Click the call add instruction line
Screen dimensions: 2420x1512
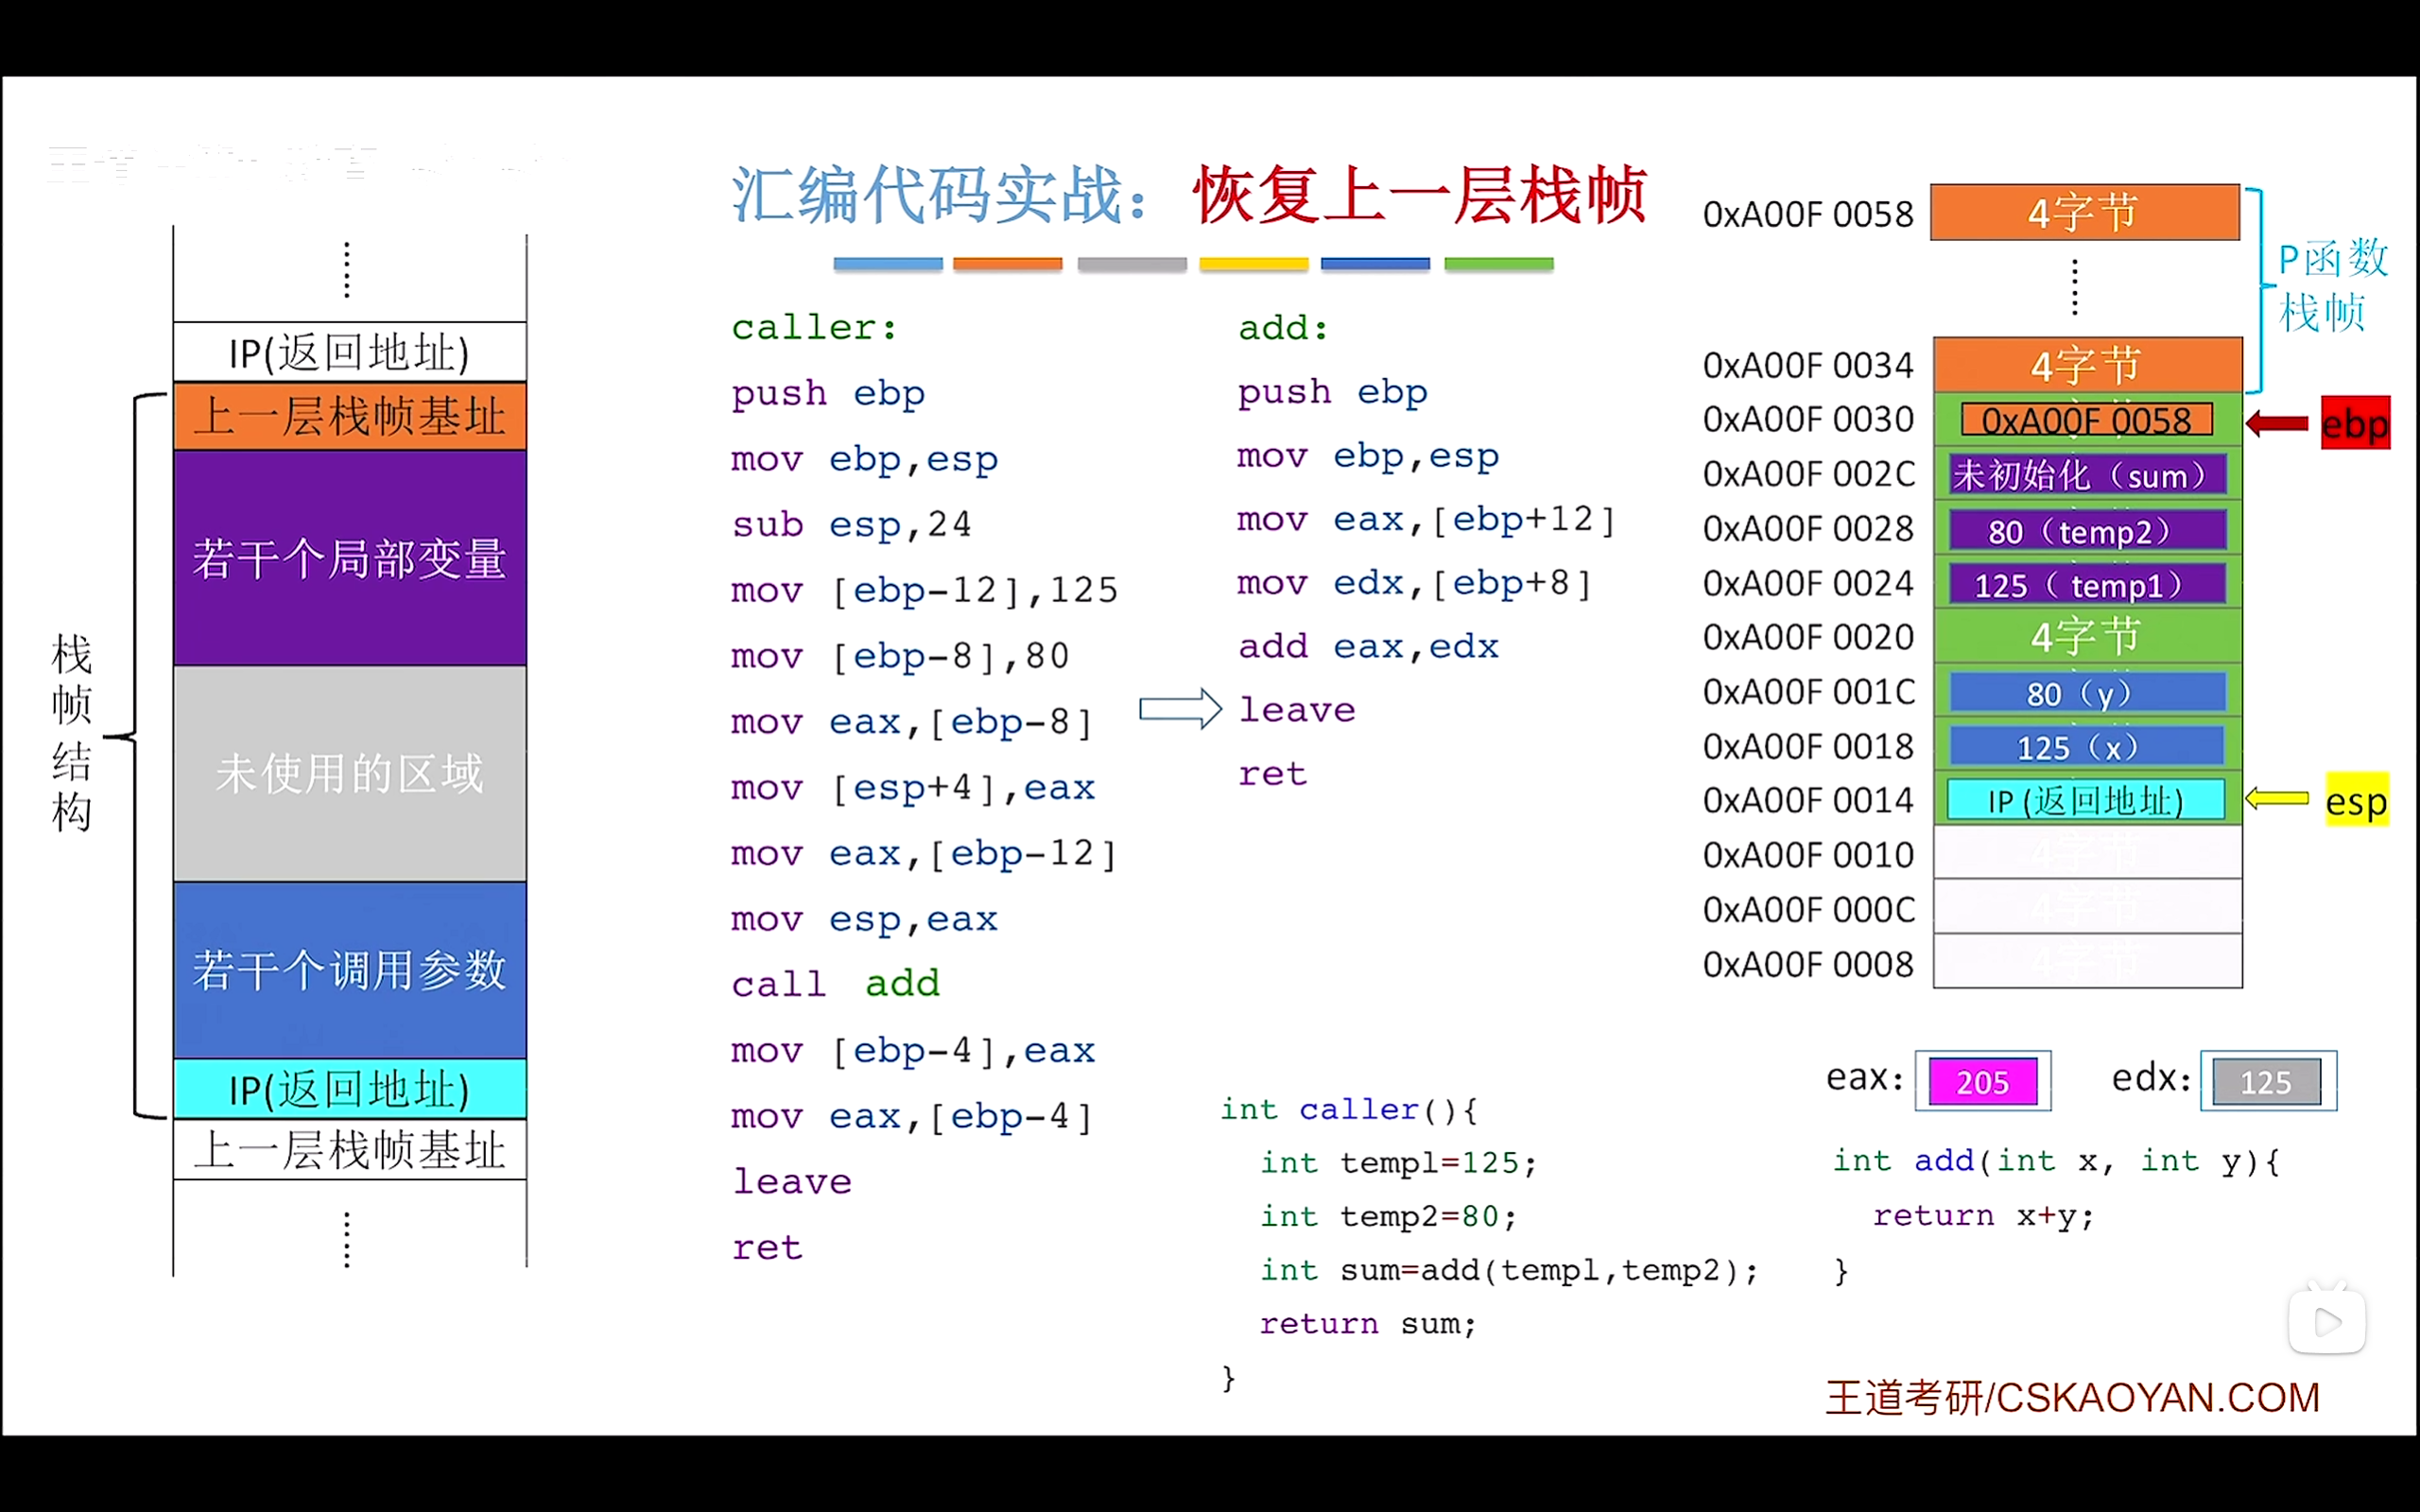[835, 984]
